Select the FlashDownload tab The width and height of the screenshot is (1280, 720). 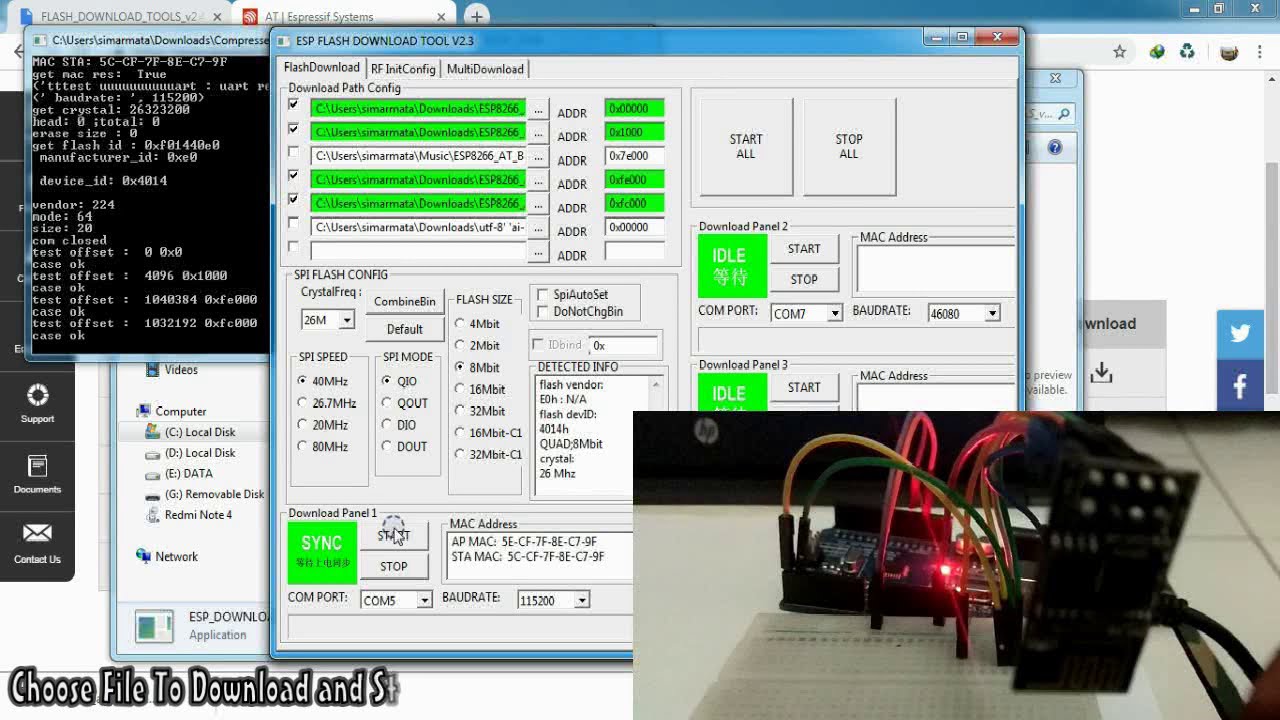point(322,67)
